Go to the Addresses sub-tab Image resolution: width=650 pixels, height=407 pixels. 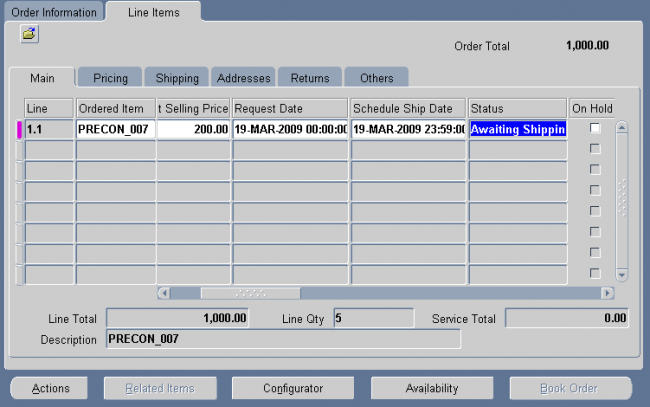[243, 78]
